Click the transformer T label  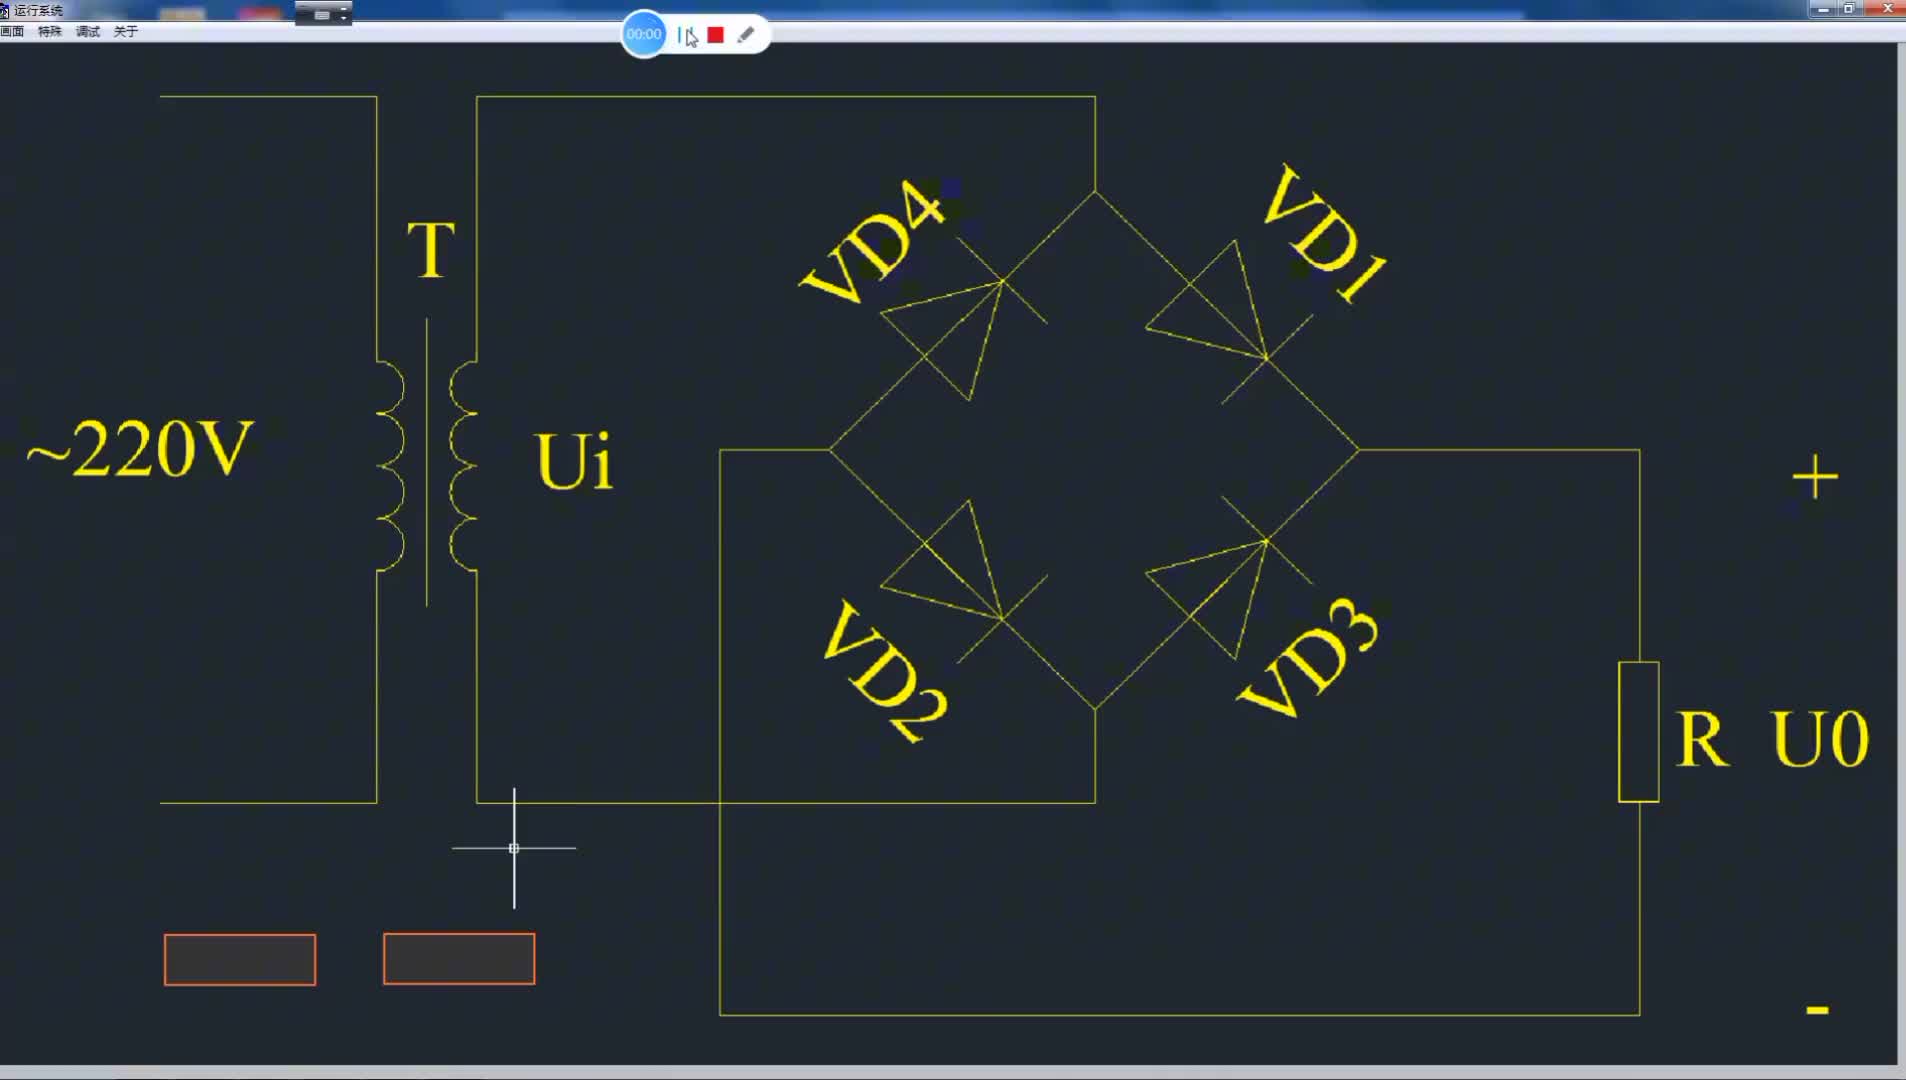(431, 250)
